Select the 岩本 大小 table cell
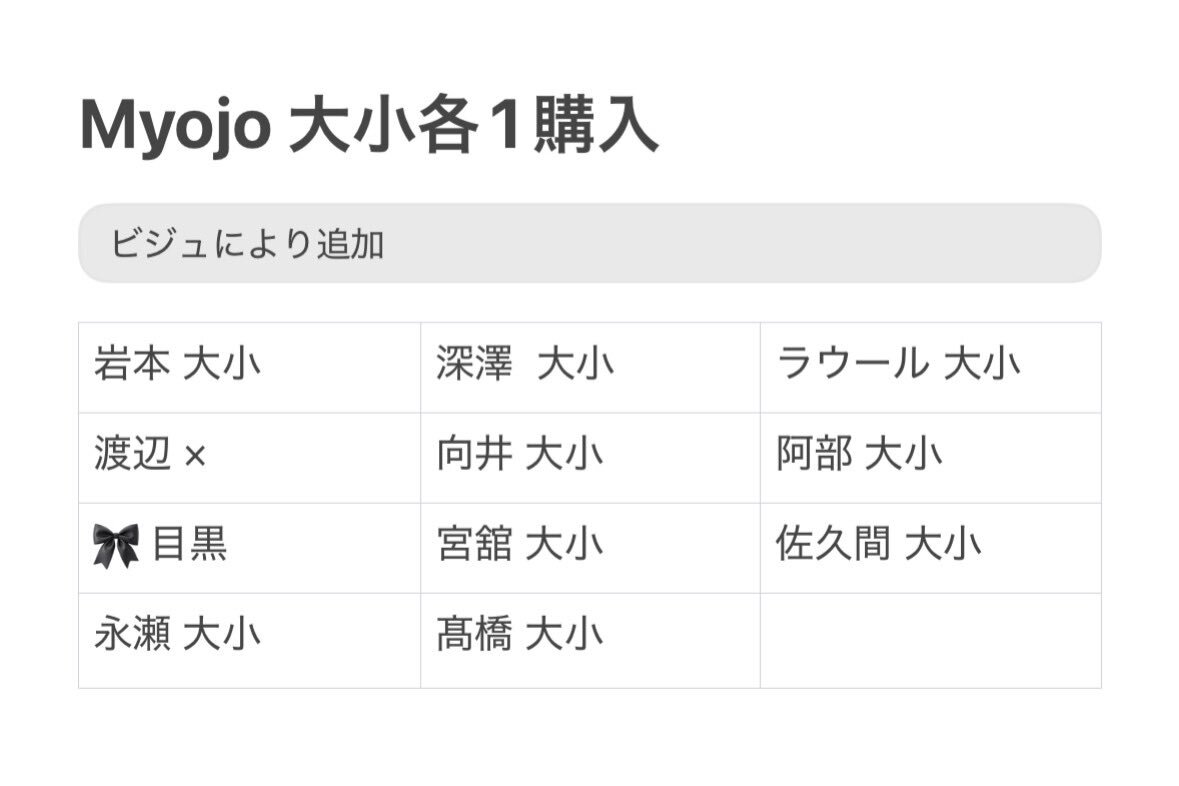 tap(250, 368)
